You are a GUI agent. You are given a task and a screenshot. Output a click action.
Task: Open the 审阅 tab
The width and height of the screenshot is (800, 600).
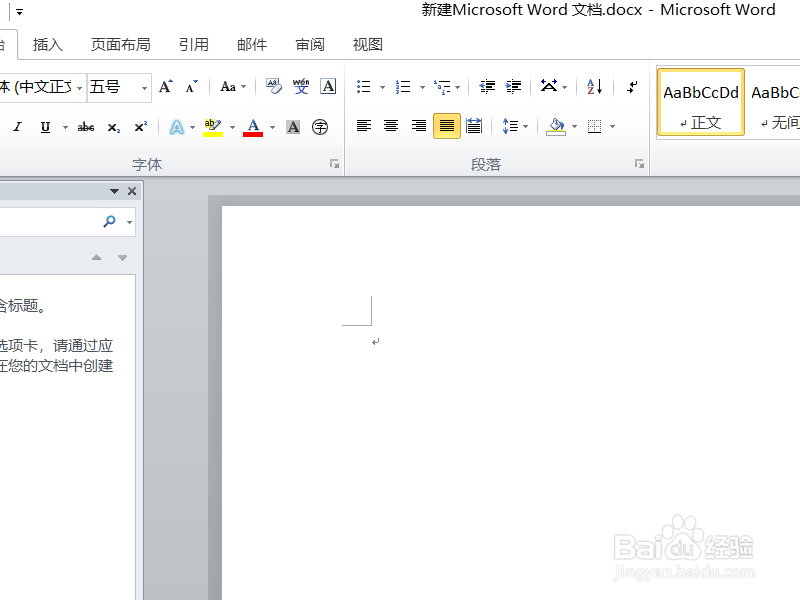310,44
